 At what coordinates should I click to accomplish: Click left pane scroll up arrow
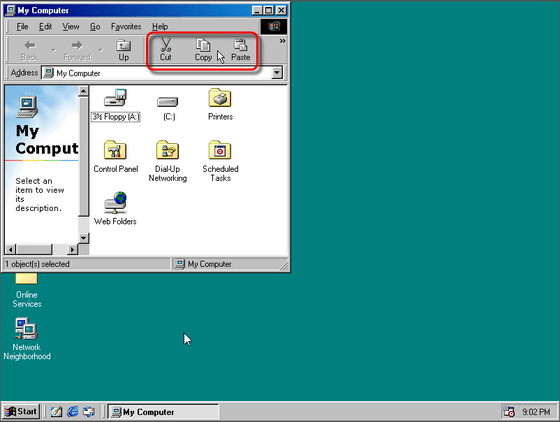(83, 91)
